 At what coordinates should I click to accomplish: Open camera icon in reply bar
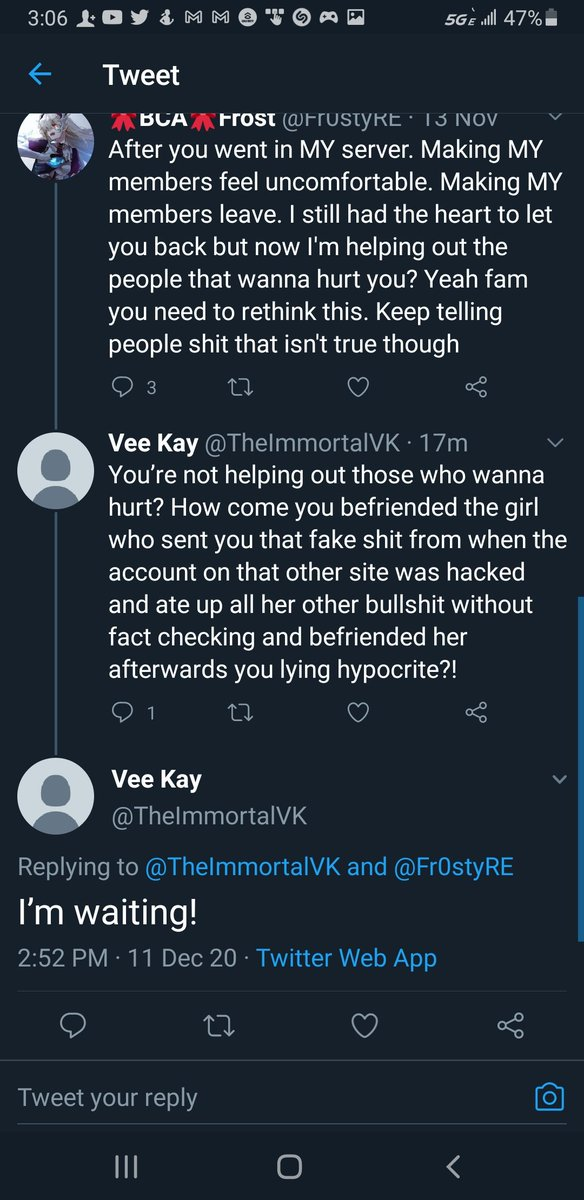[x=549, y=1097]
